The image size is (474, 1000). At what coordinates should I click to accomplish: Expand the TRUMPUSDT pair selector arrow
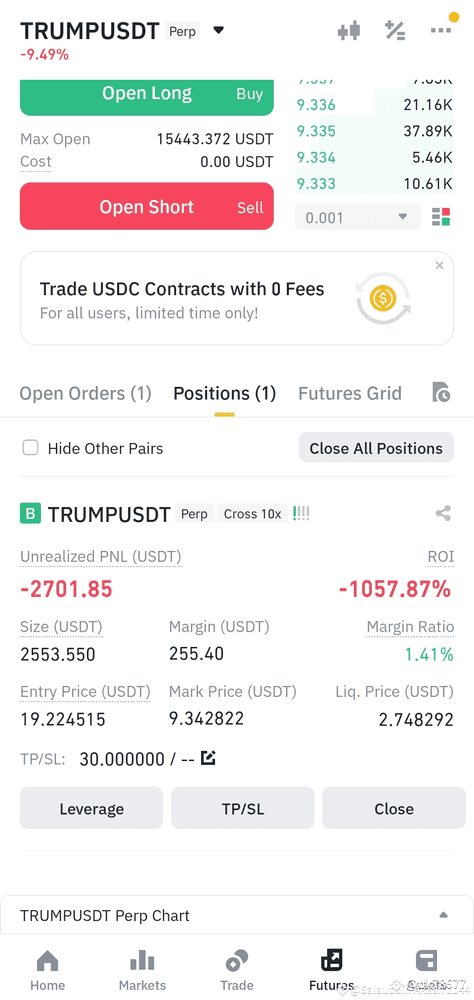(x=218, y=30)
